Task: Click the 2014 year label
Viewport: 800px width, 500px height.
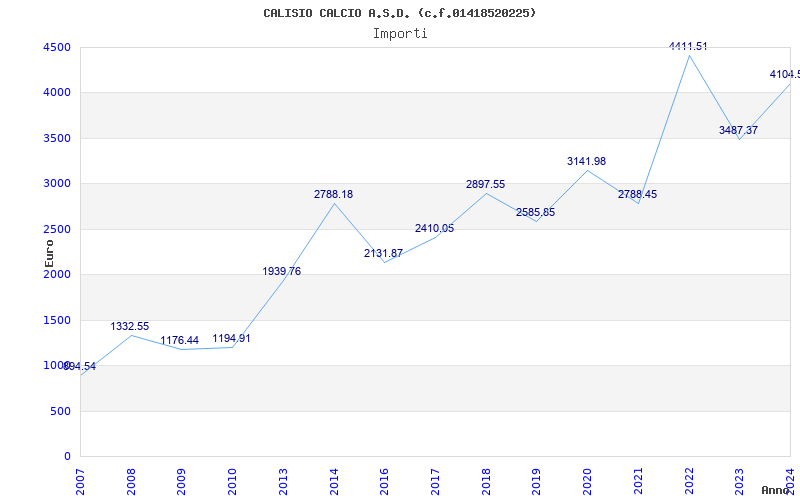Action: pyautogui.click(x=334, y=482)
